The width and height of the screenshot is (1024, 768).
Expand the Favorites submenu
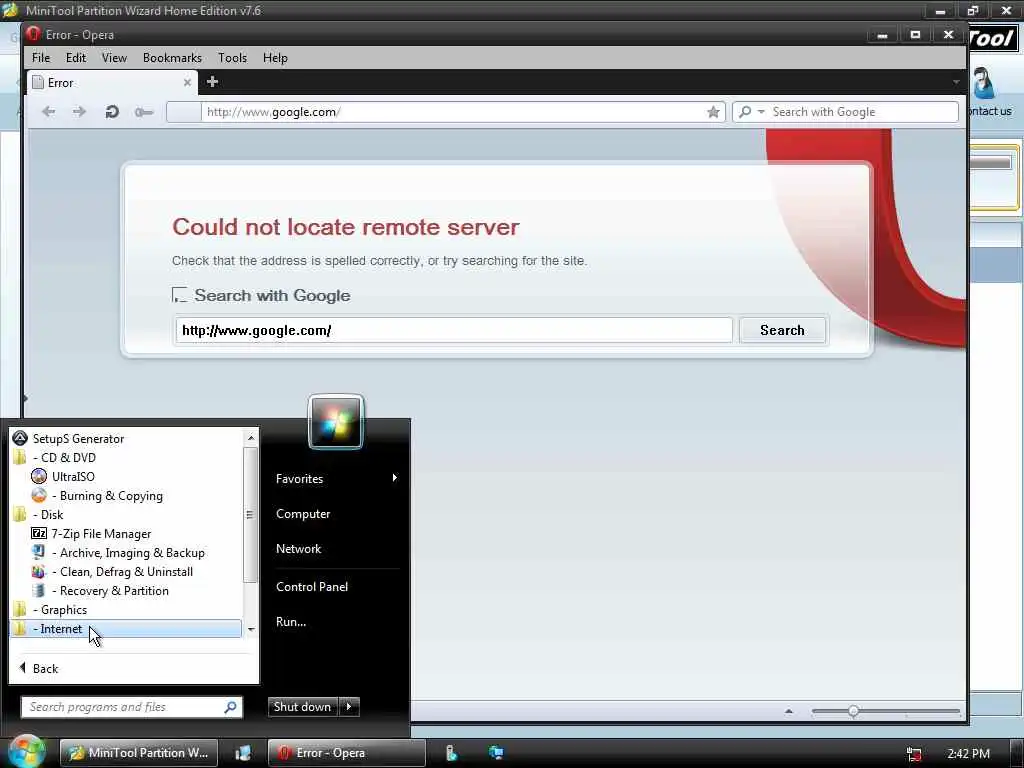(x=336, y=479)
